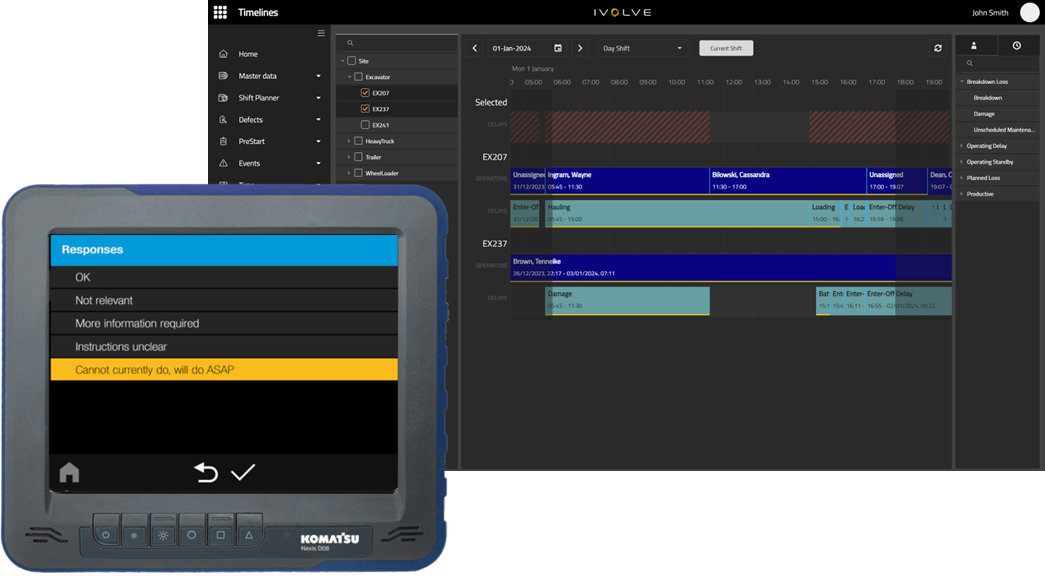Collapse the Excavator tree node

349,77
